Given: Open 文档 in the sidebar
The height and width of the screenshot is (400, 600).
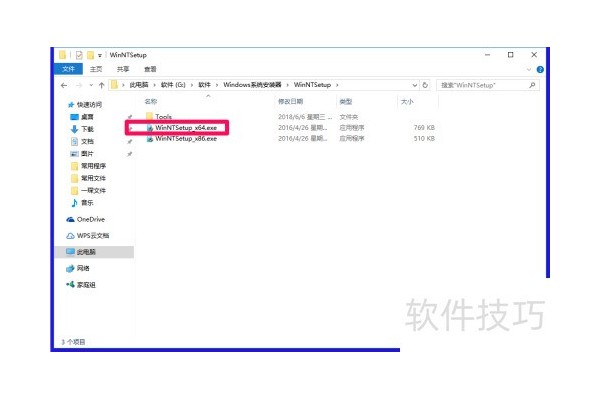Looking at the screenshot, I should coord(82,141).
